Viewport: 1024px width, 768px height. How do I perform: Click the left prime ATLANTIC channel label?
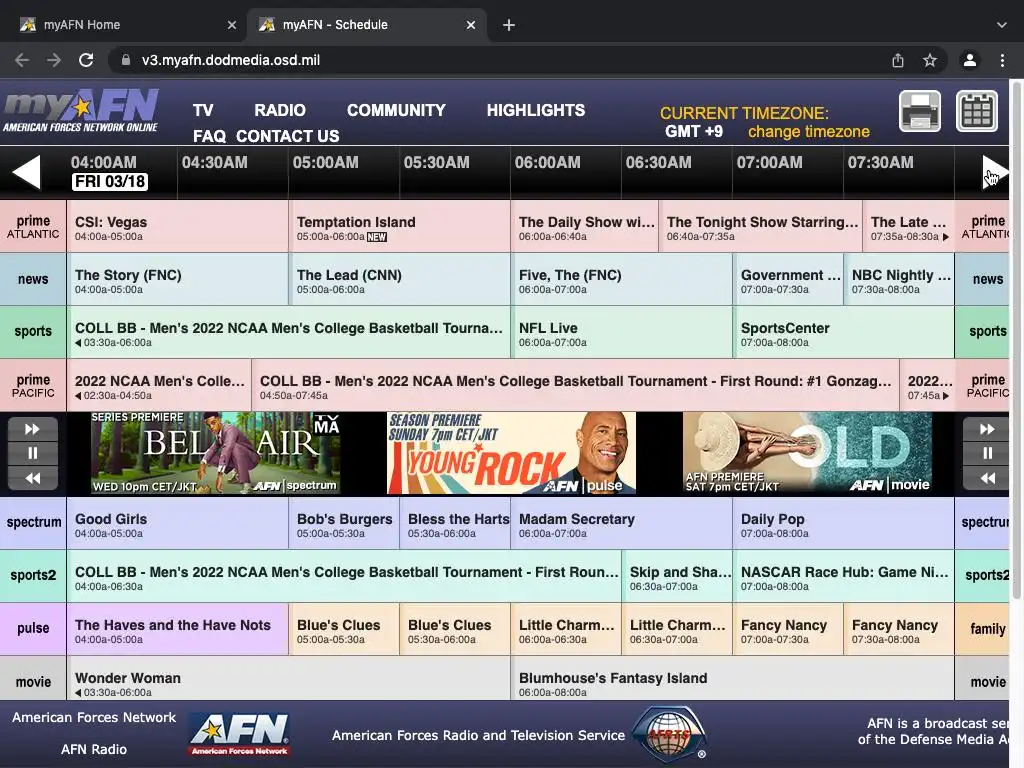pyautogui.click(x=33, y=227)
